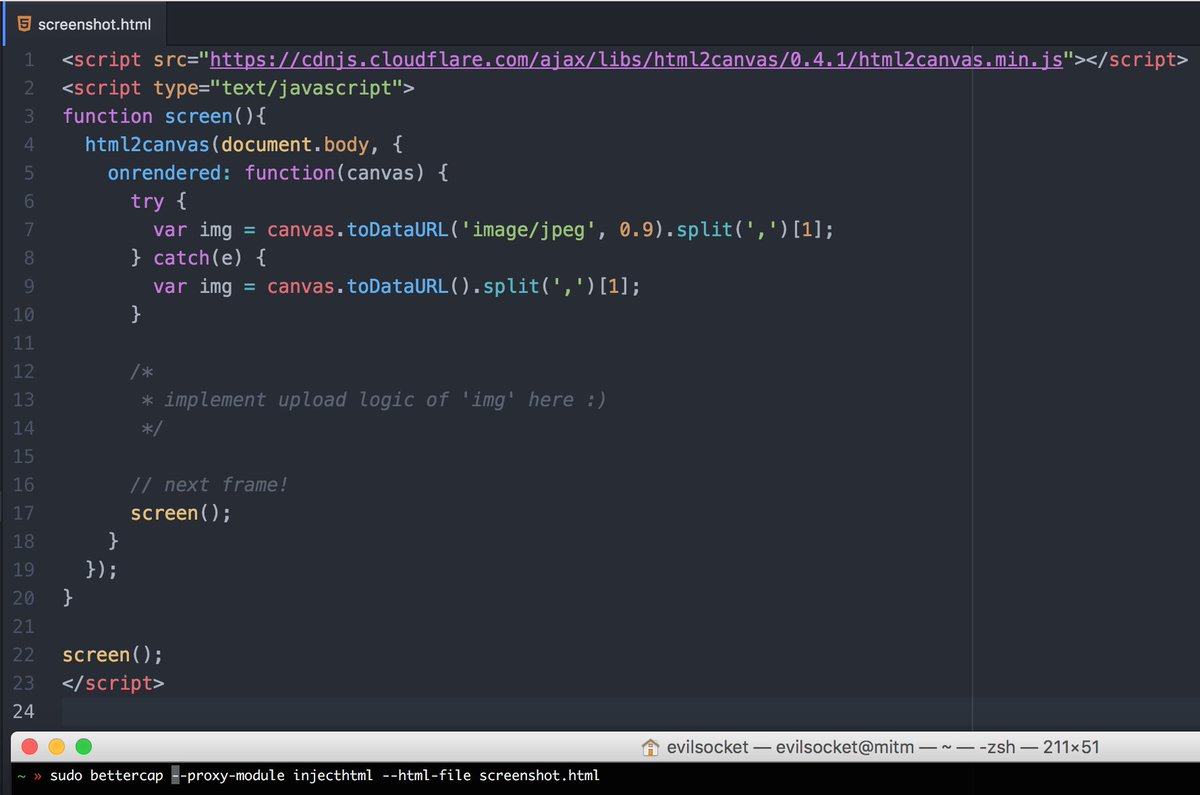
Task: Click the 'try' keyword on line 6
Action: click(x=147, y=201)
